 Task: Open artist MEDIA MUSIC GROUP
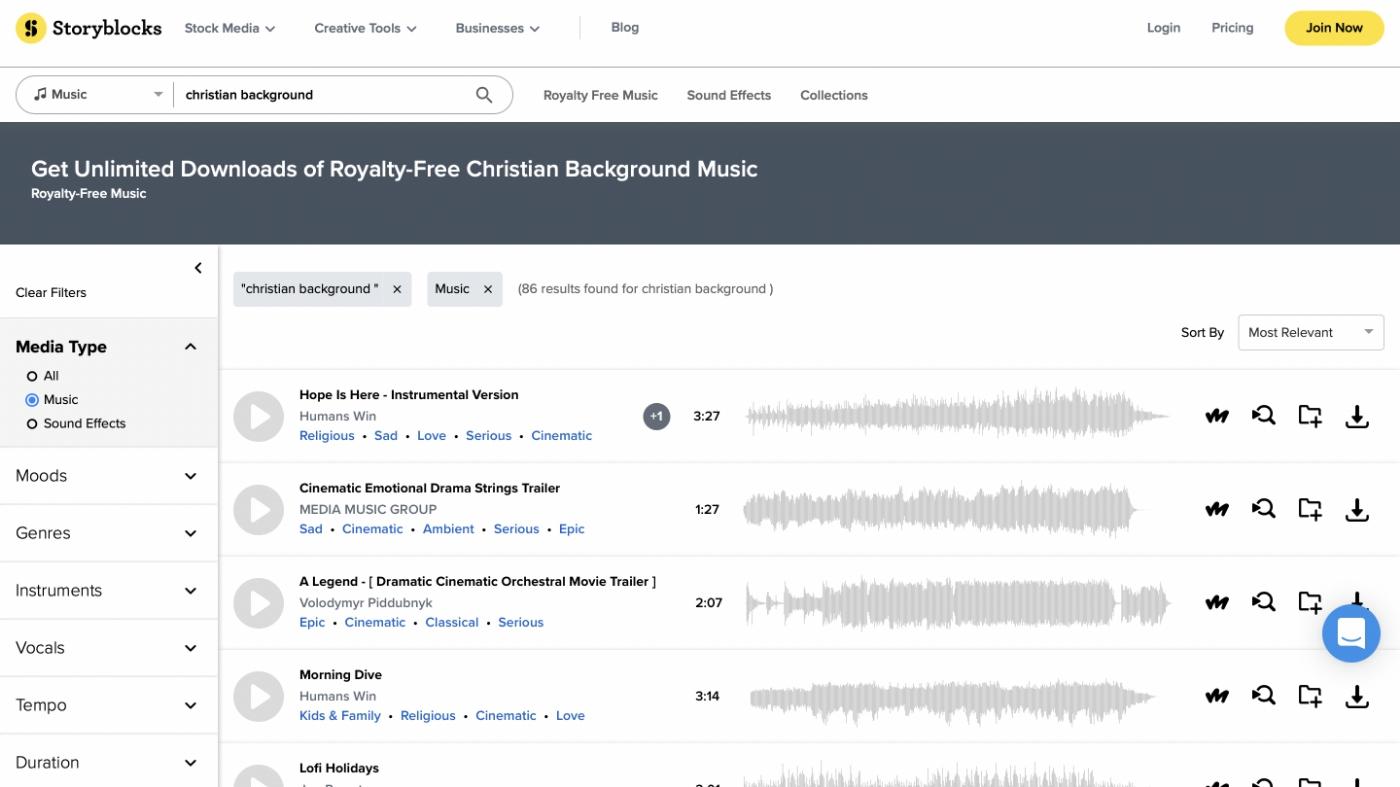pos(368,509)
